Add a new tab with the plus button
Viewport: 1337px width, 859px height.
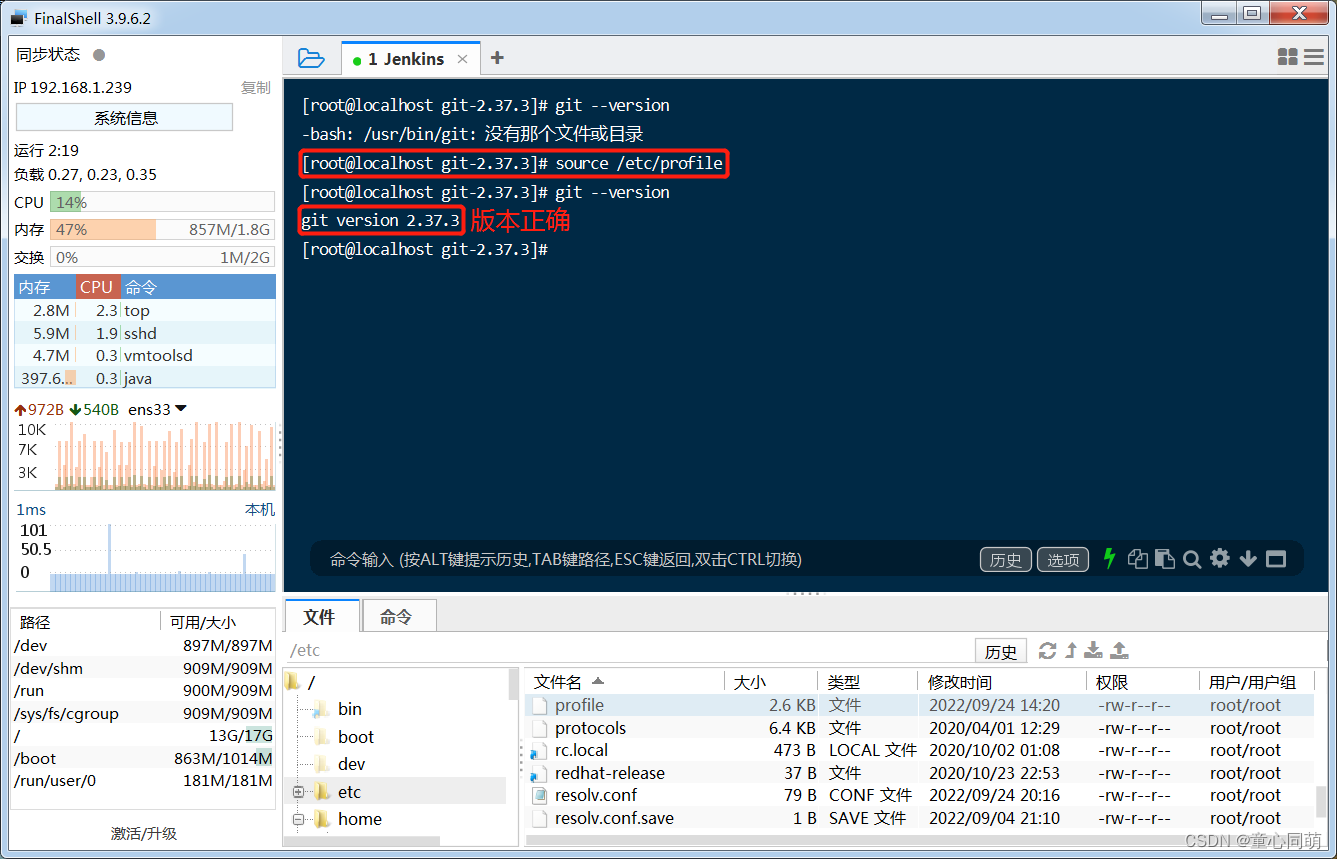coord(497,58)
